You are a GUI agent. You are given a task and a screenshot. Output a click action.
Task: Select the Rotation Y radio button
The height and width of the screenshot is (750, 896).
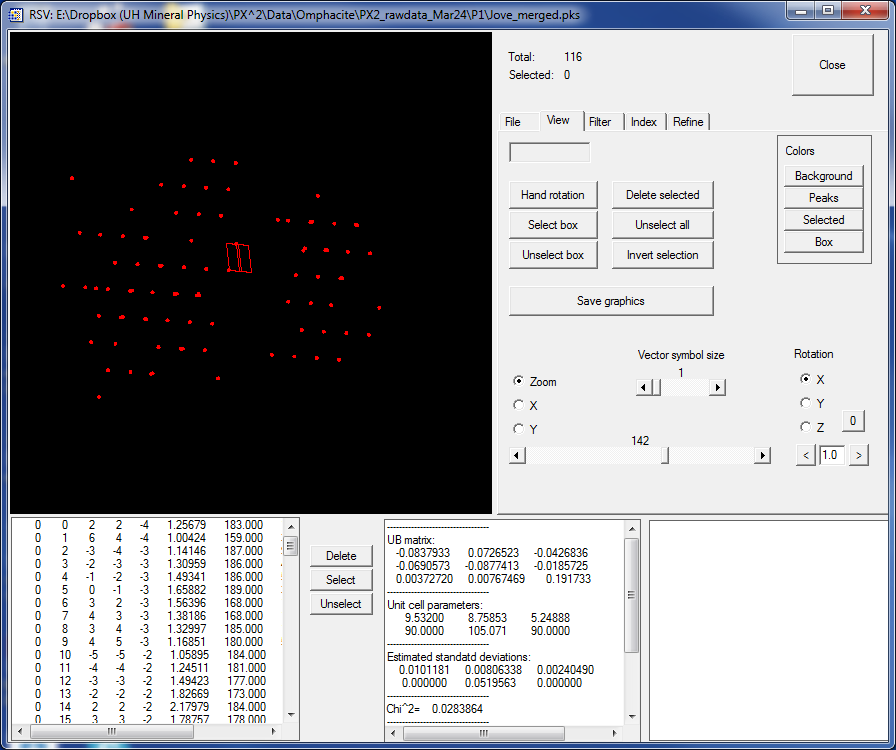805,403
